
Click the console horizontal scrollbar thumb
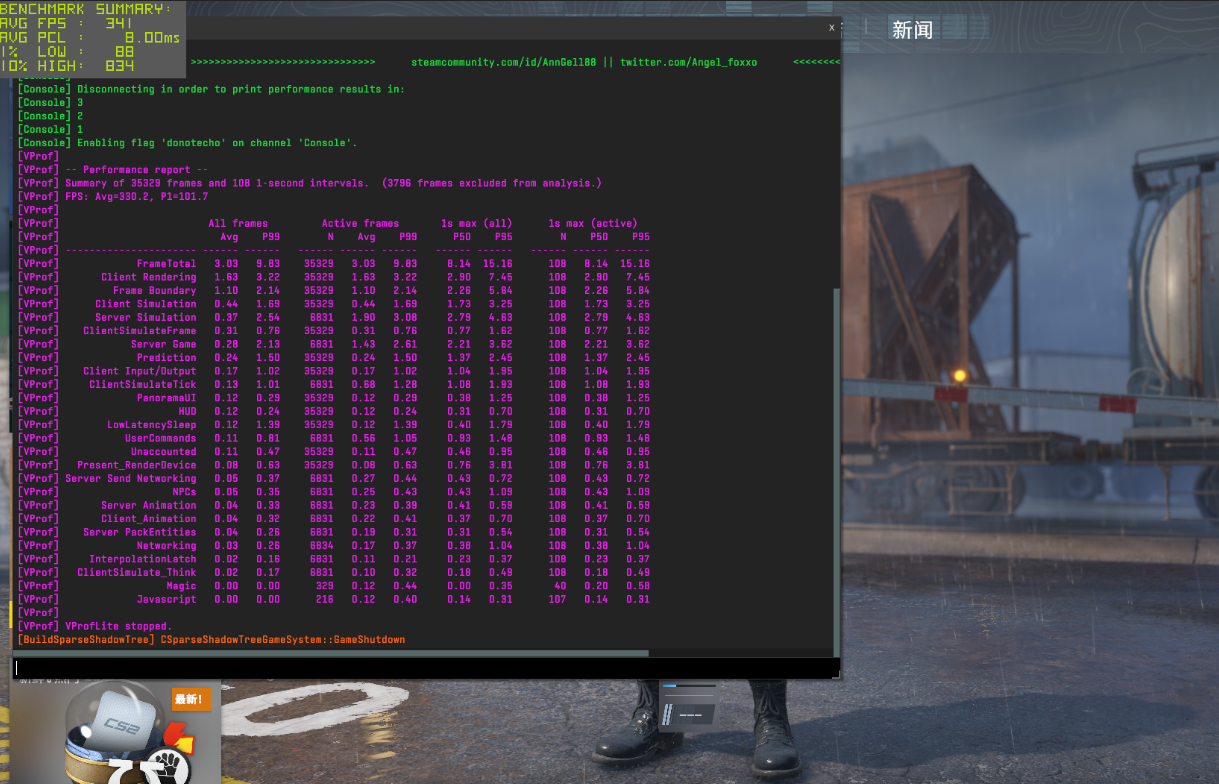[332, 653]
